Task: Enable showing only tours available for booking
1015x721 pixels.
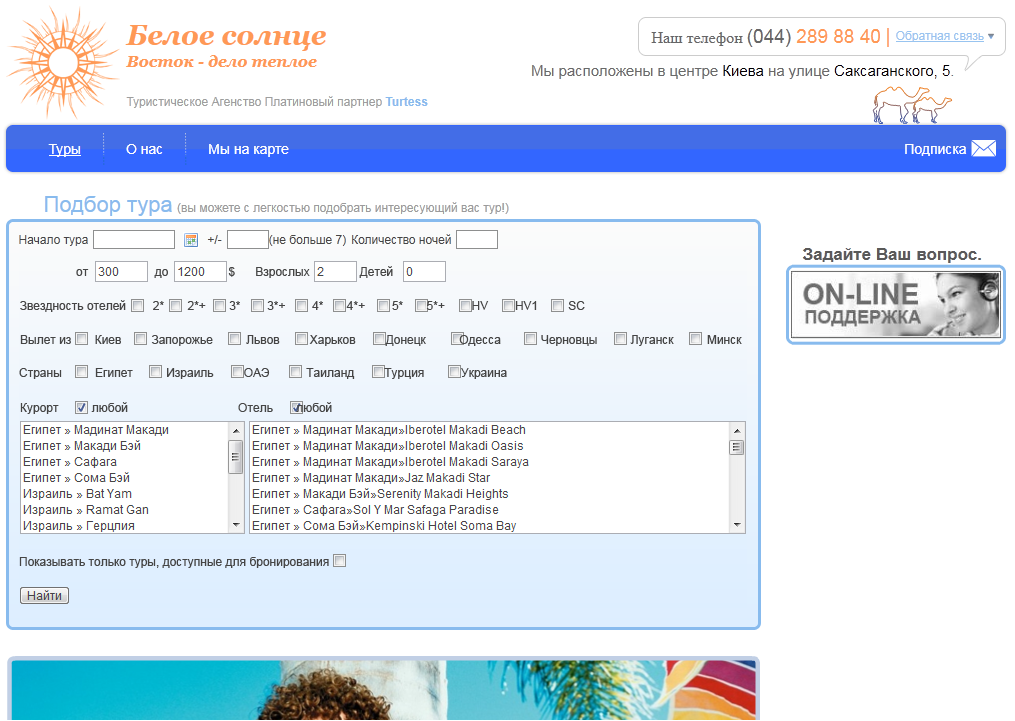Action: (340, 561)
